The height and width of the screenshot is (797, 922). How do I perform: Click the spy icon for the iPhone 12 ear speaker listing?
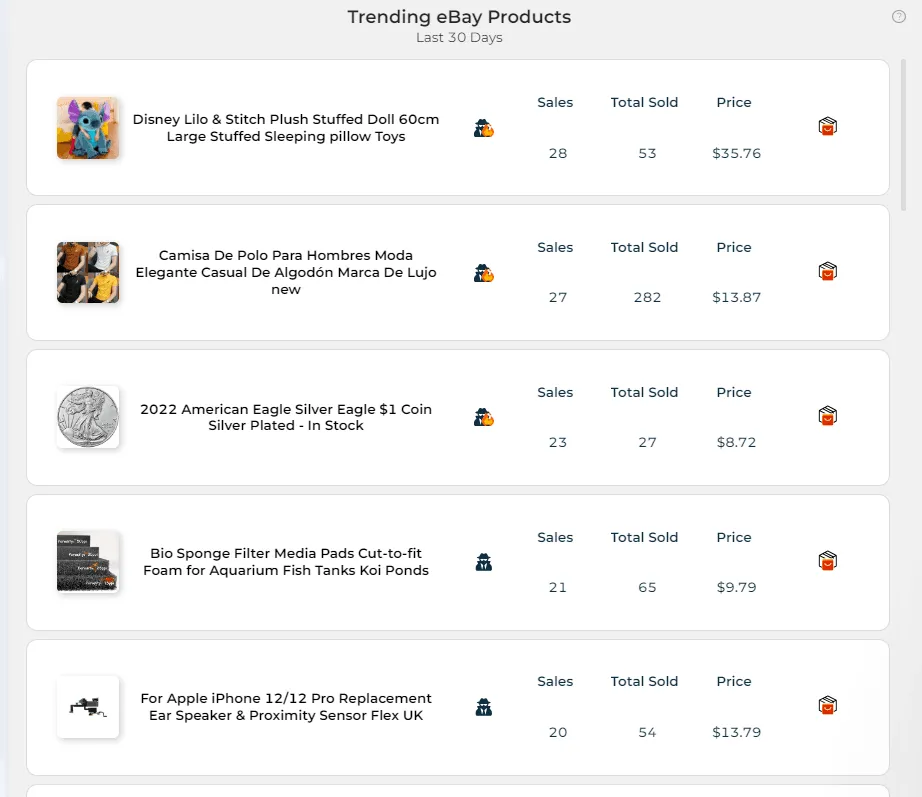coord(483,706)
